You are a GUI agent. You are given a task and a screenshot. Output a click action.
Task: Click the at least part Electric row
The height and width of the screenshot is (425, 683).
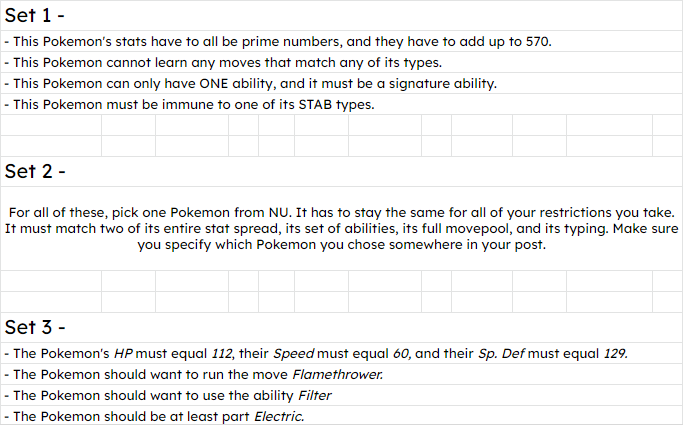pyautogui.click(x=342, y=416)
